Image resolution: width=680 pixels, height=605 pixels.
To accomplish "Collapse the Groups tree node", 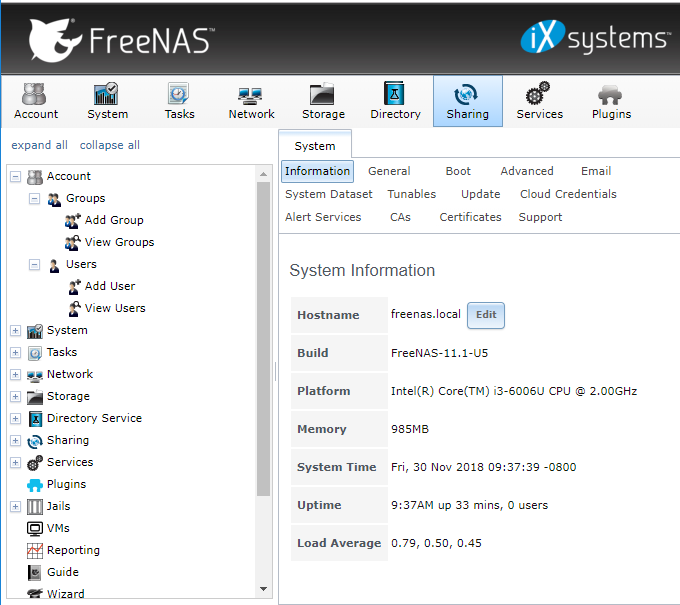I will coord(35,199).
